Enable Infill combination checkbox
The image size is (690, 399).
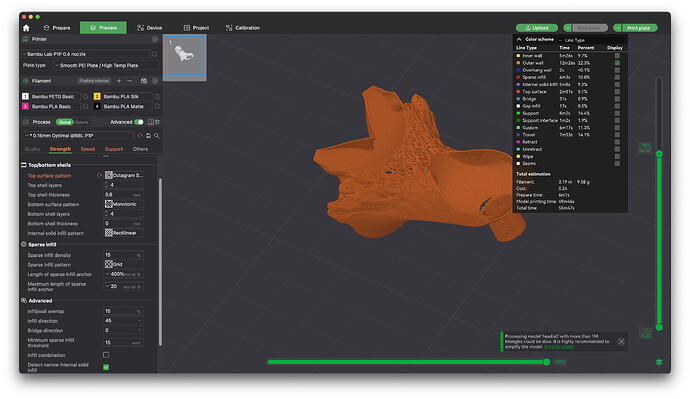coord(106,355)
